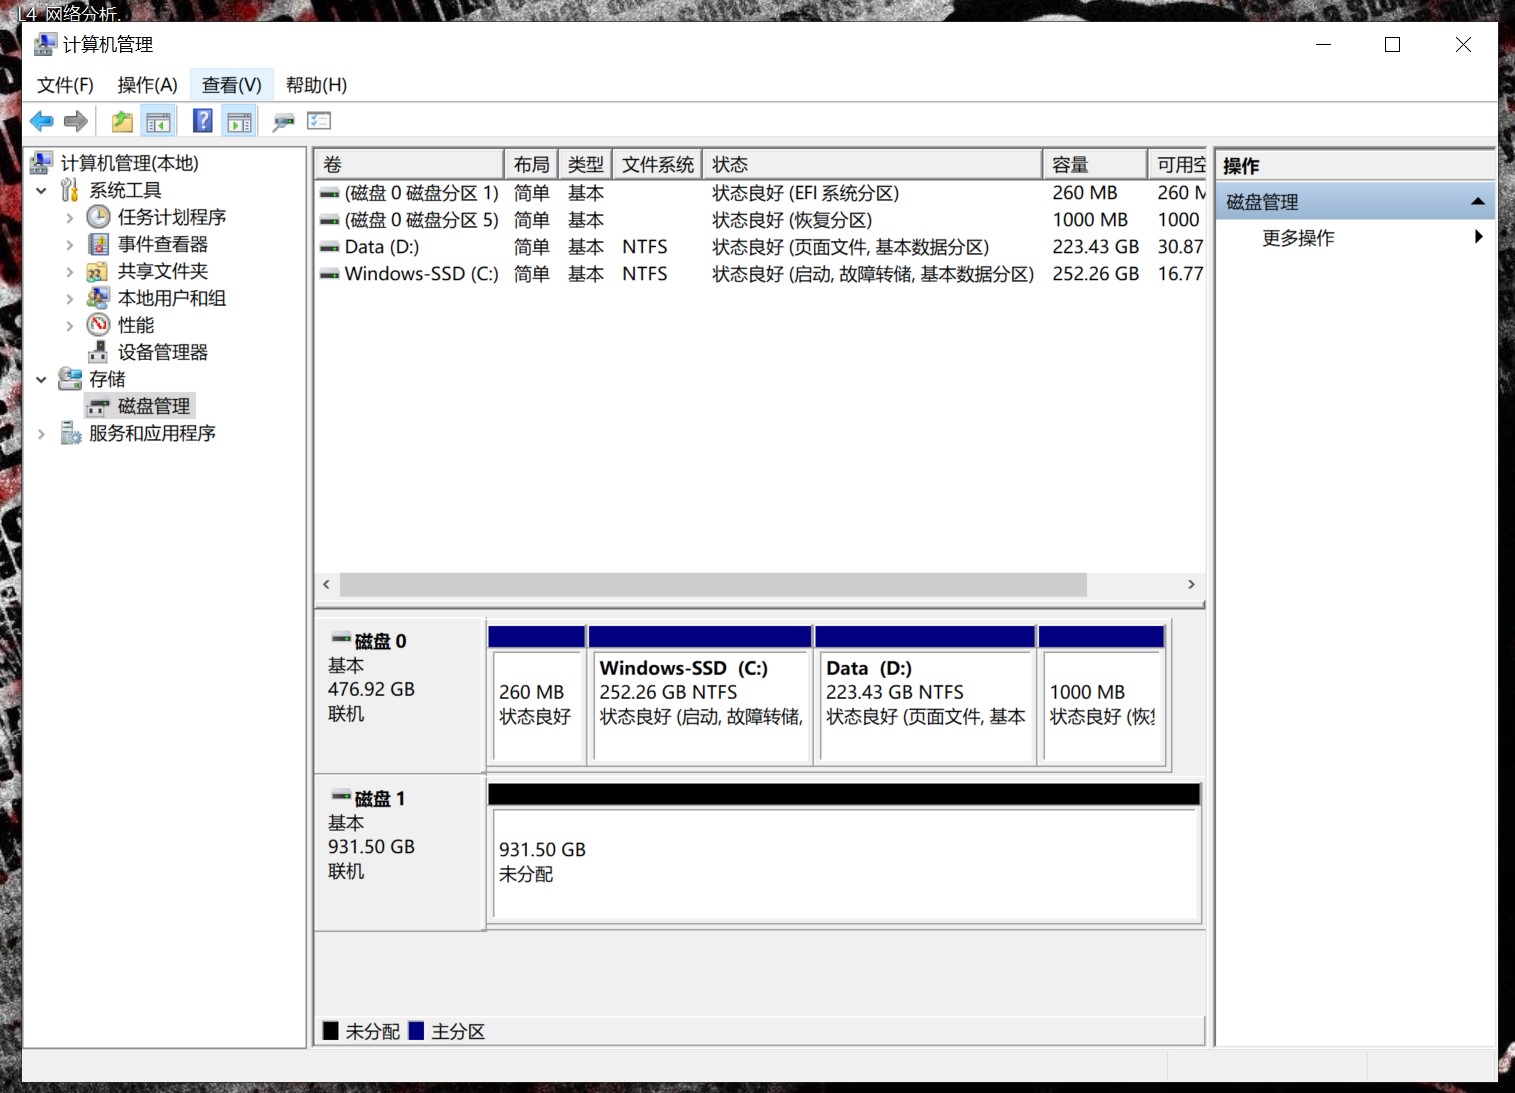Open the Action (操作) menu
Viewport: 1515px width, 1093px height.
(x=147, y=85)
